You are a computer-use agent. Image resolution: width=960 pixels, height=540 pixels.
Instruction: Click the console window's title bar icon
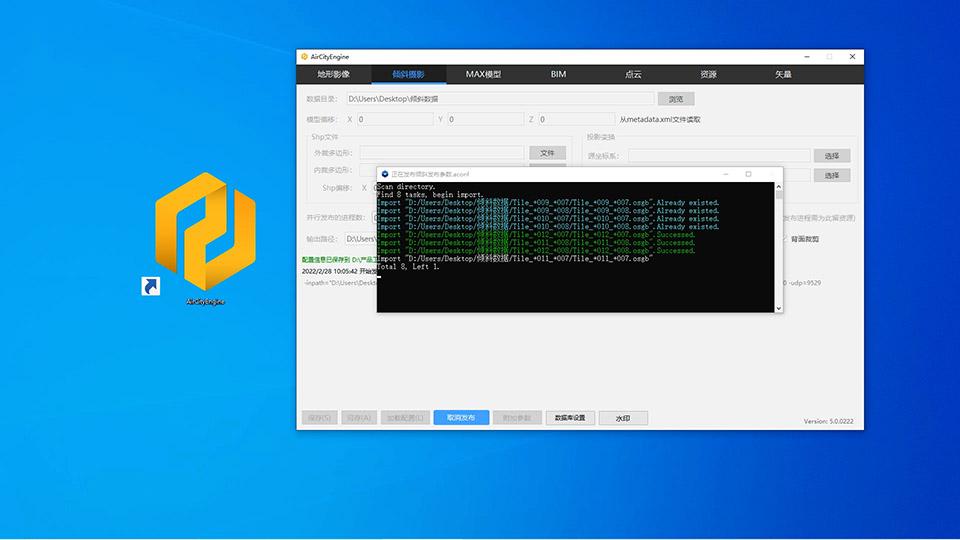pyautogui.click(x=384, y=174)
